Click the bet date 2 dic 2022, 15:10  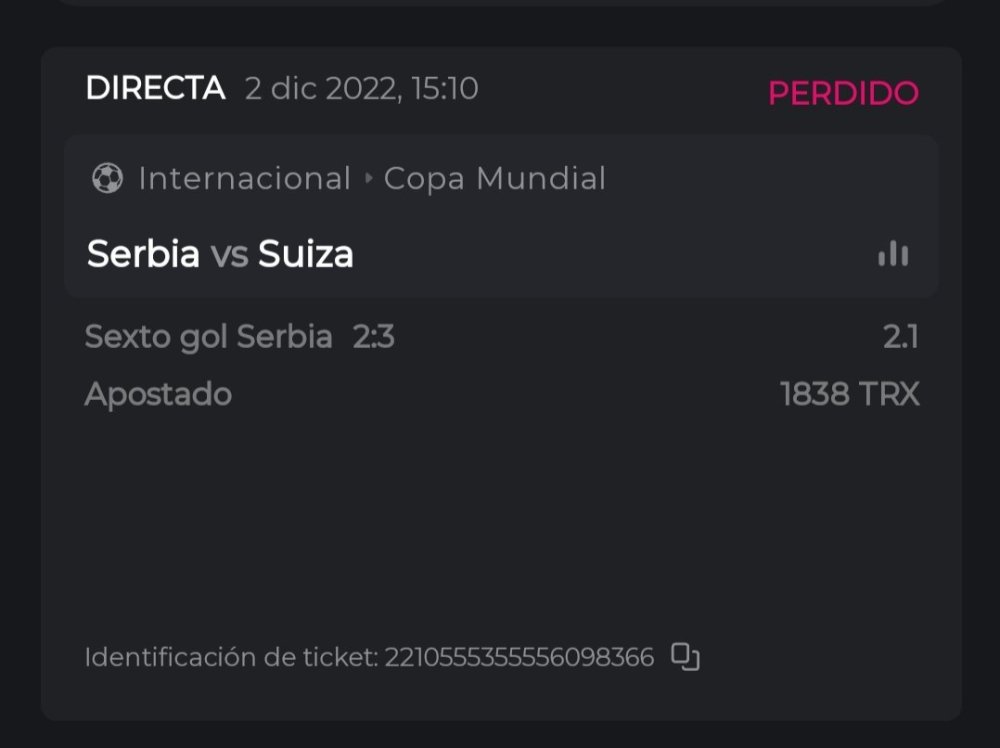(x=362, y=89)
